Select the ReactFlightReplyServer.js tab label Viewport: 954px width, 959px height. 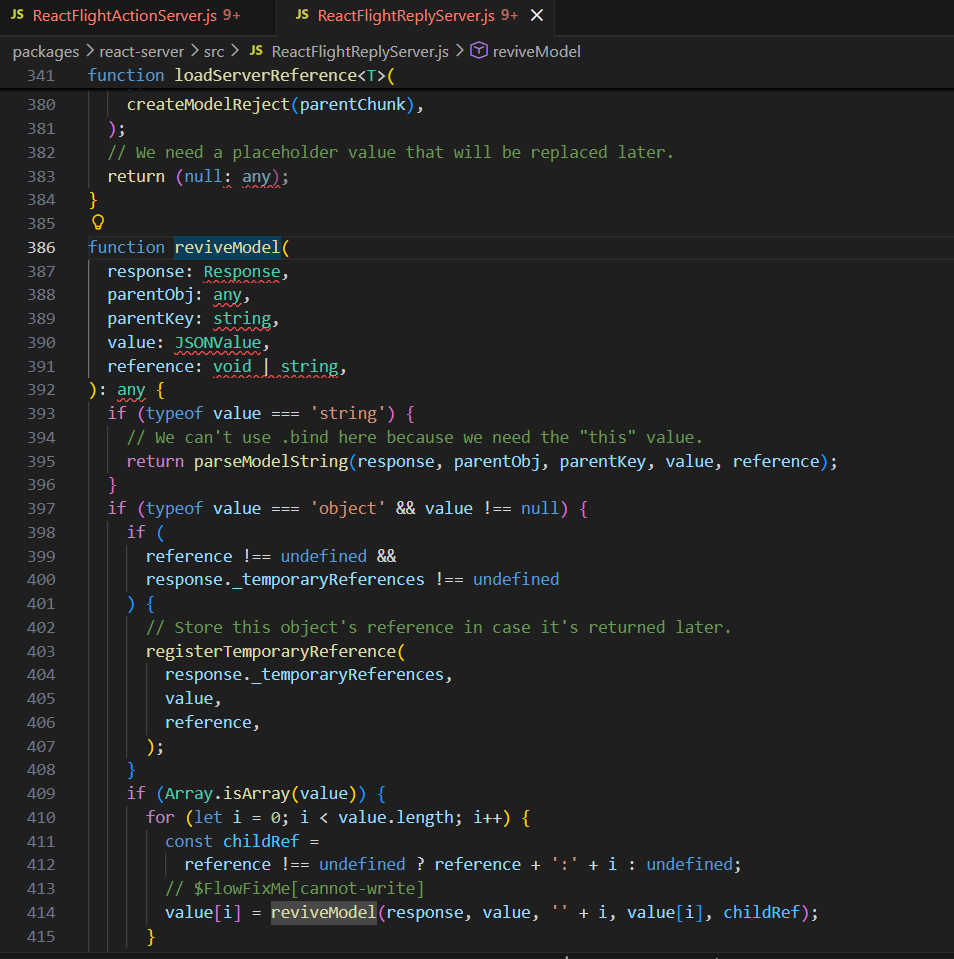(405, 16)
